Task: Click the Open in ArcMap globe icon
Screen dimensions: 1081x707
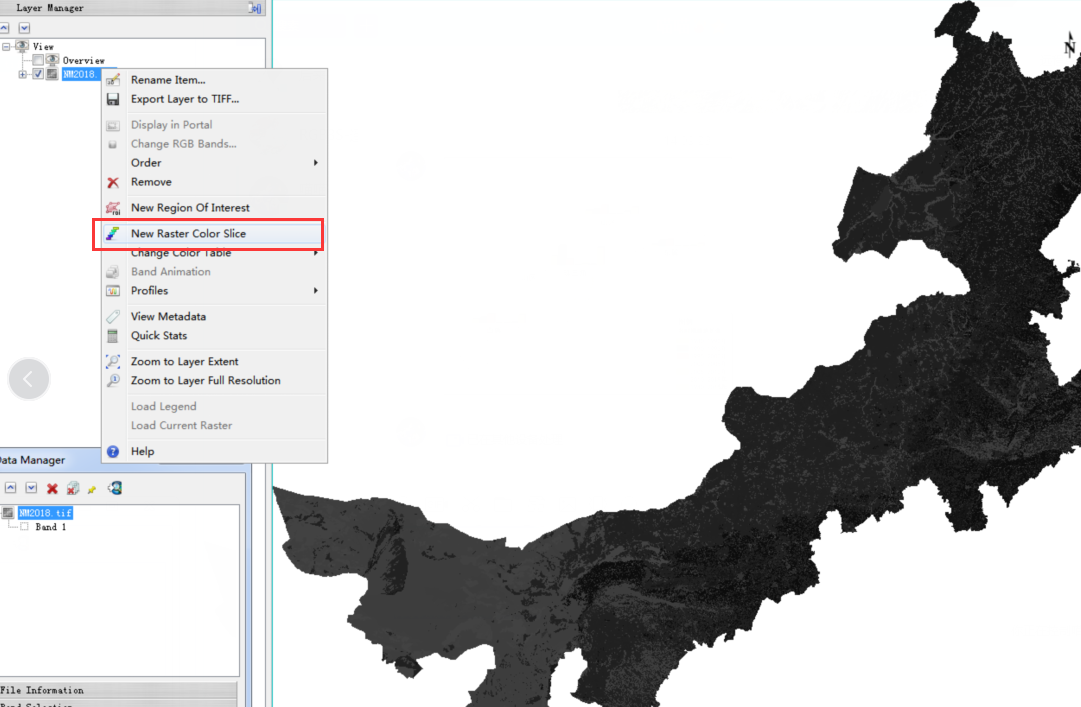Action: click(114, 489)
